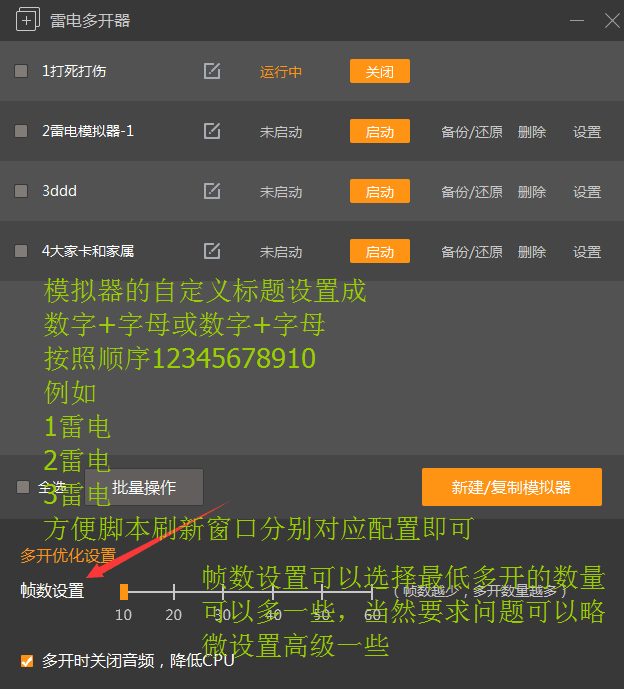Click the name text 3ddd
Image resolution: width=624 pixels, height=689 pixels.
tap(59, 191)
